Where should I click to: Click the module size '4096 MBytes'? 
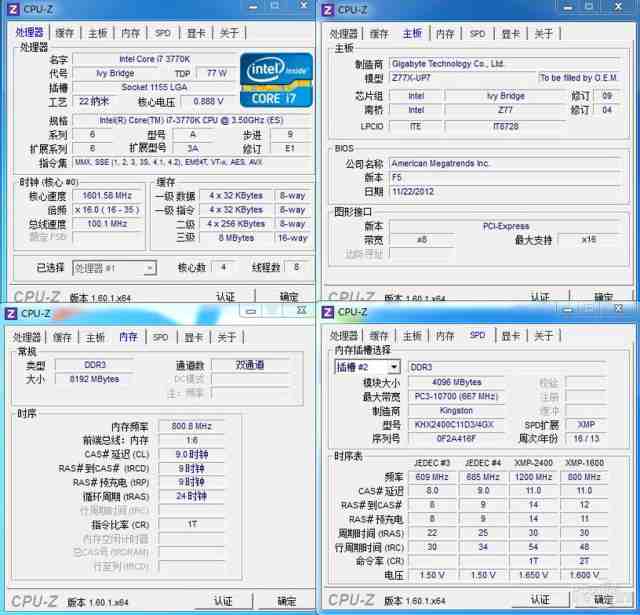click(x=456, y=382)
